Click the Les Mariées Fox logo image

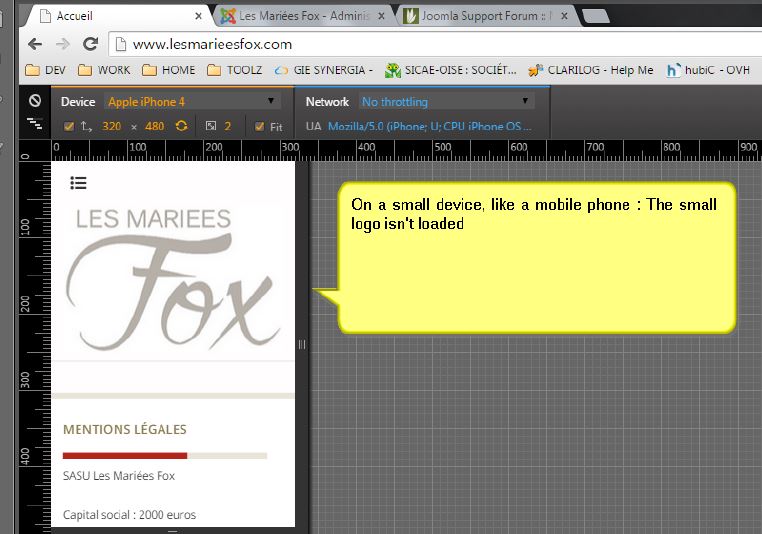point(173,279)
